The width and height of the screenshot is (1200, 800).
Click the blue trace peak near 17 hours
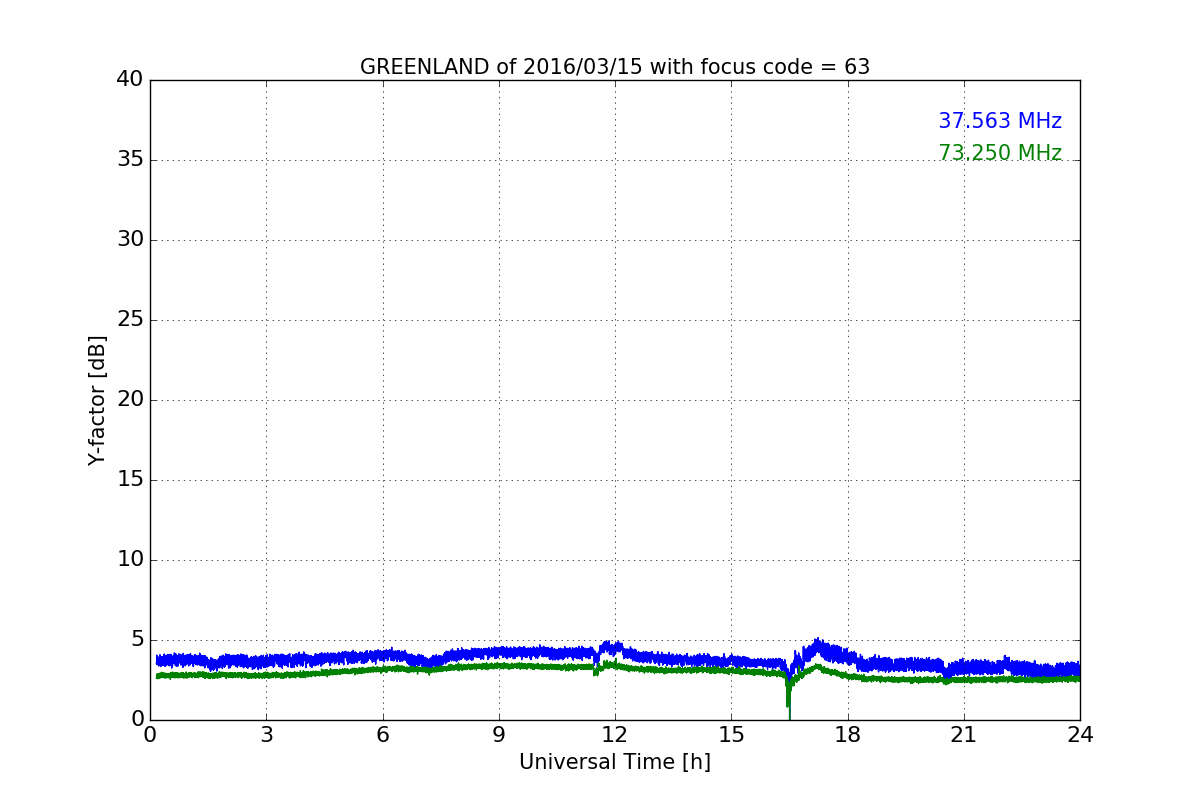click(x=818, y=644)
